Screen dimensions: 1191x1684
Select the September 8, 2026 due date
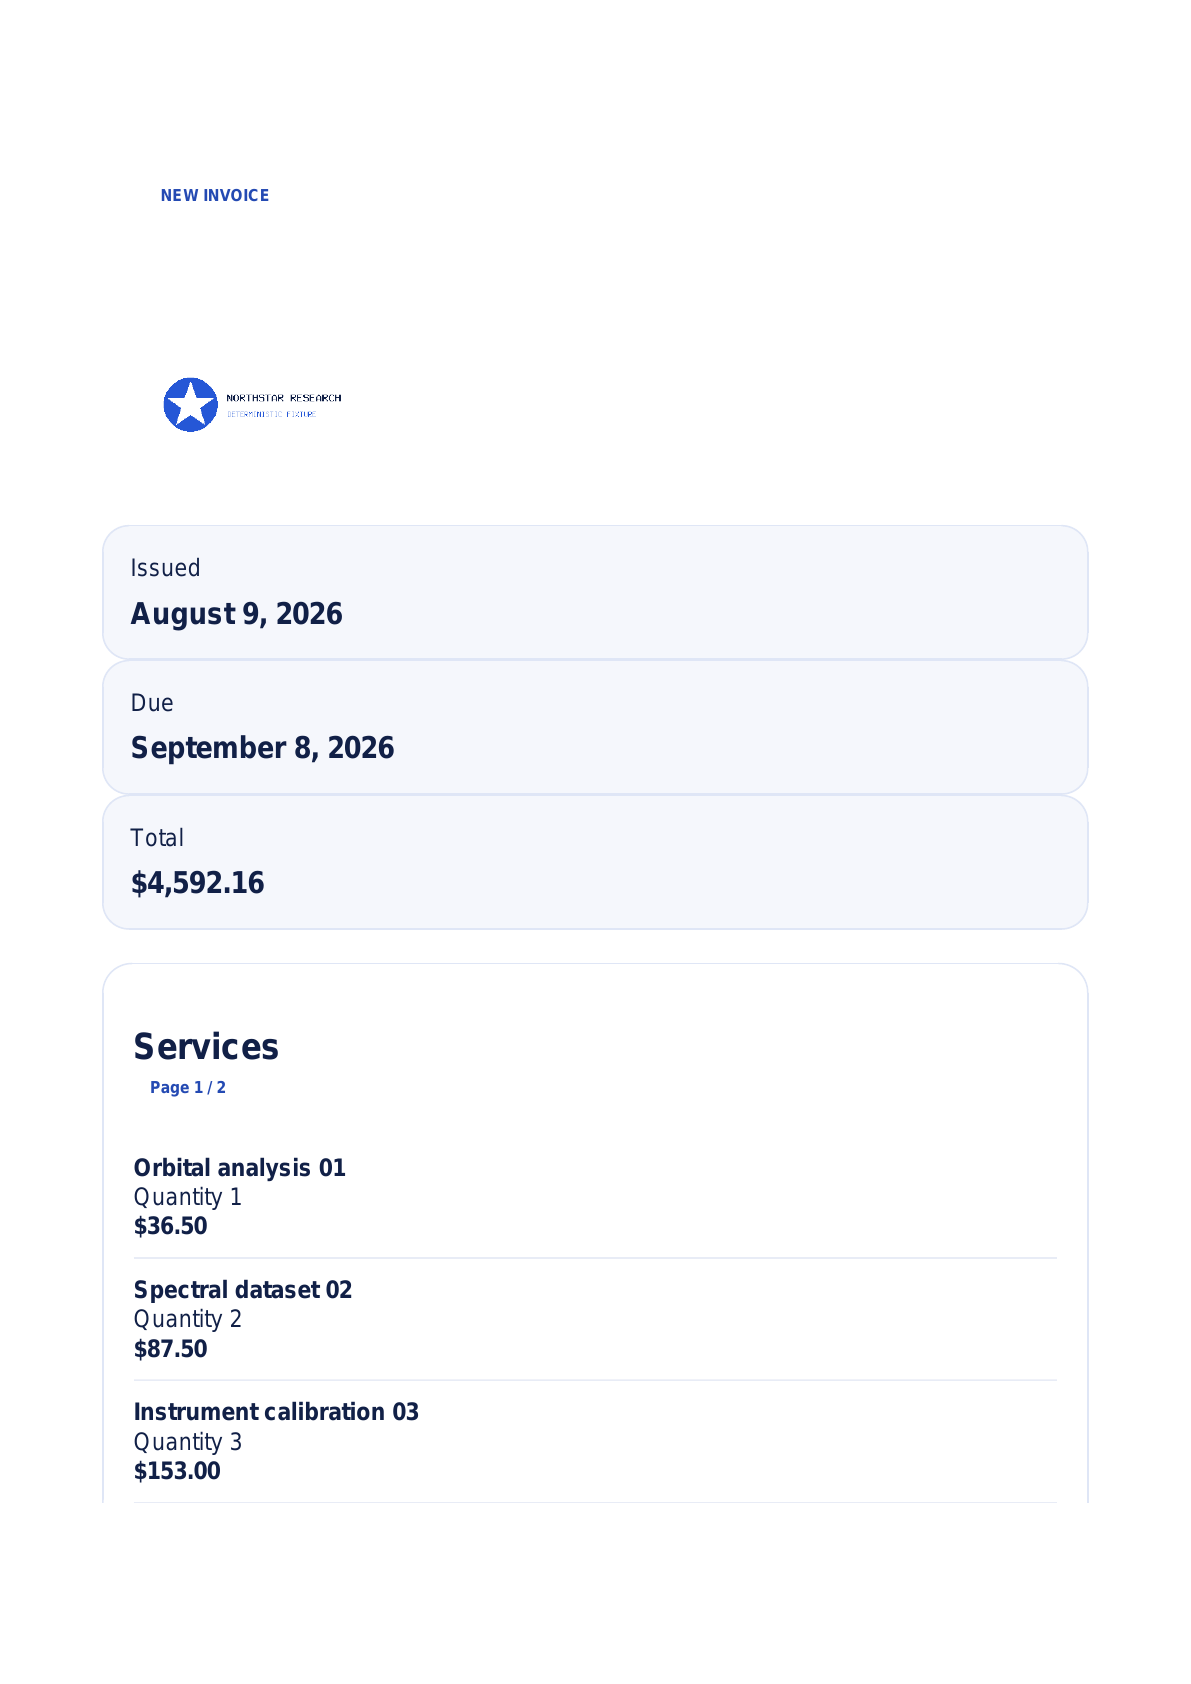pyautogui.click(x=262, y=748)
